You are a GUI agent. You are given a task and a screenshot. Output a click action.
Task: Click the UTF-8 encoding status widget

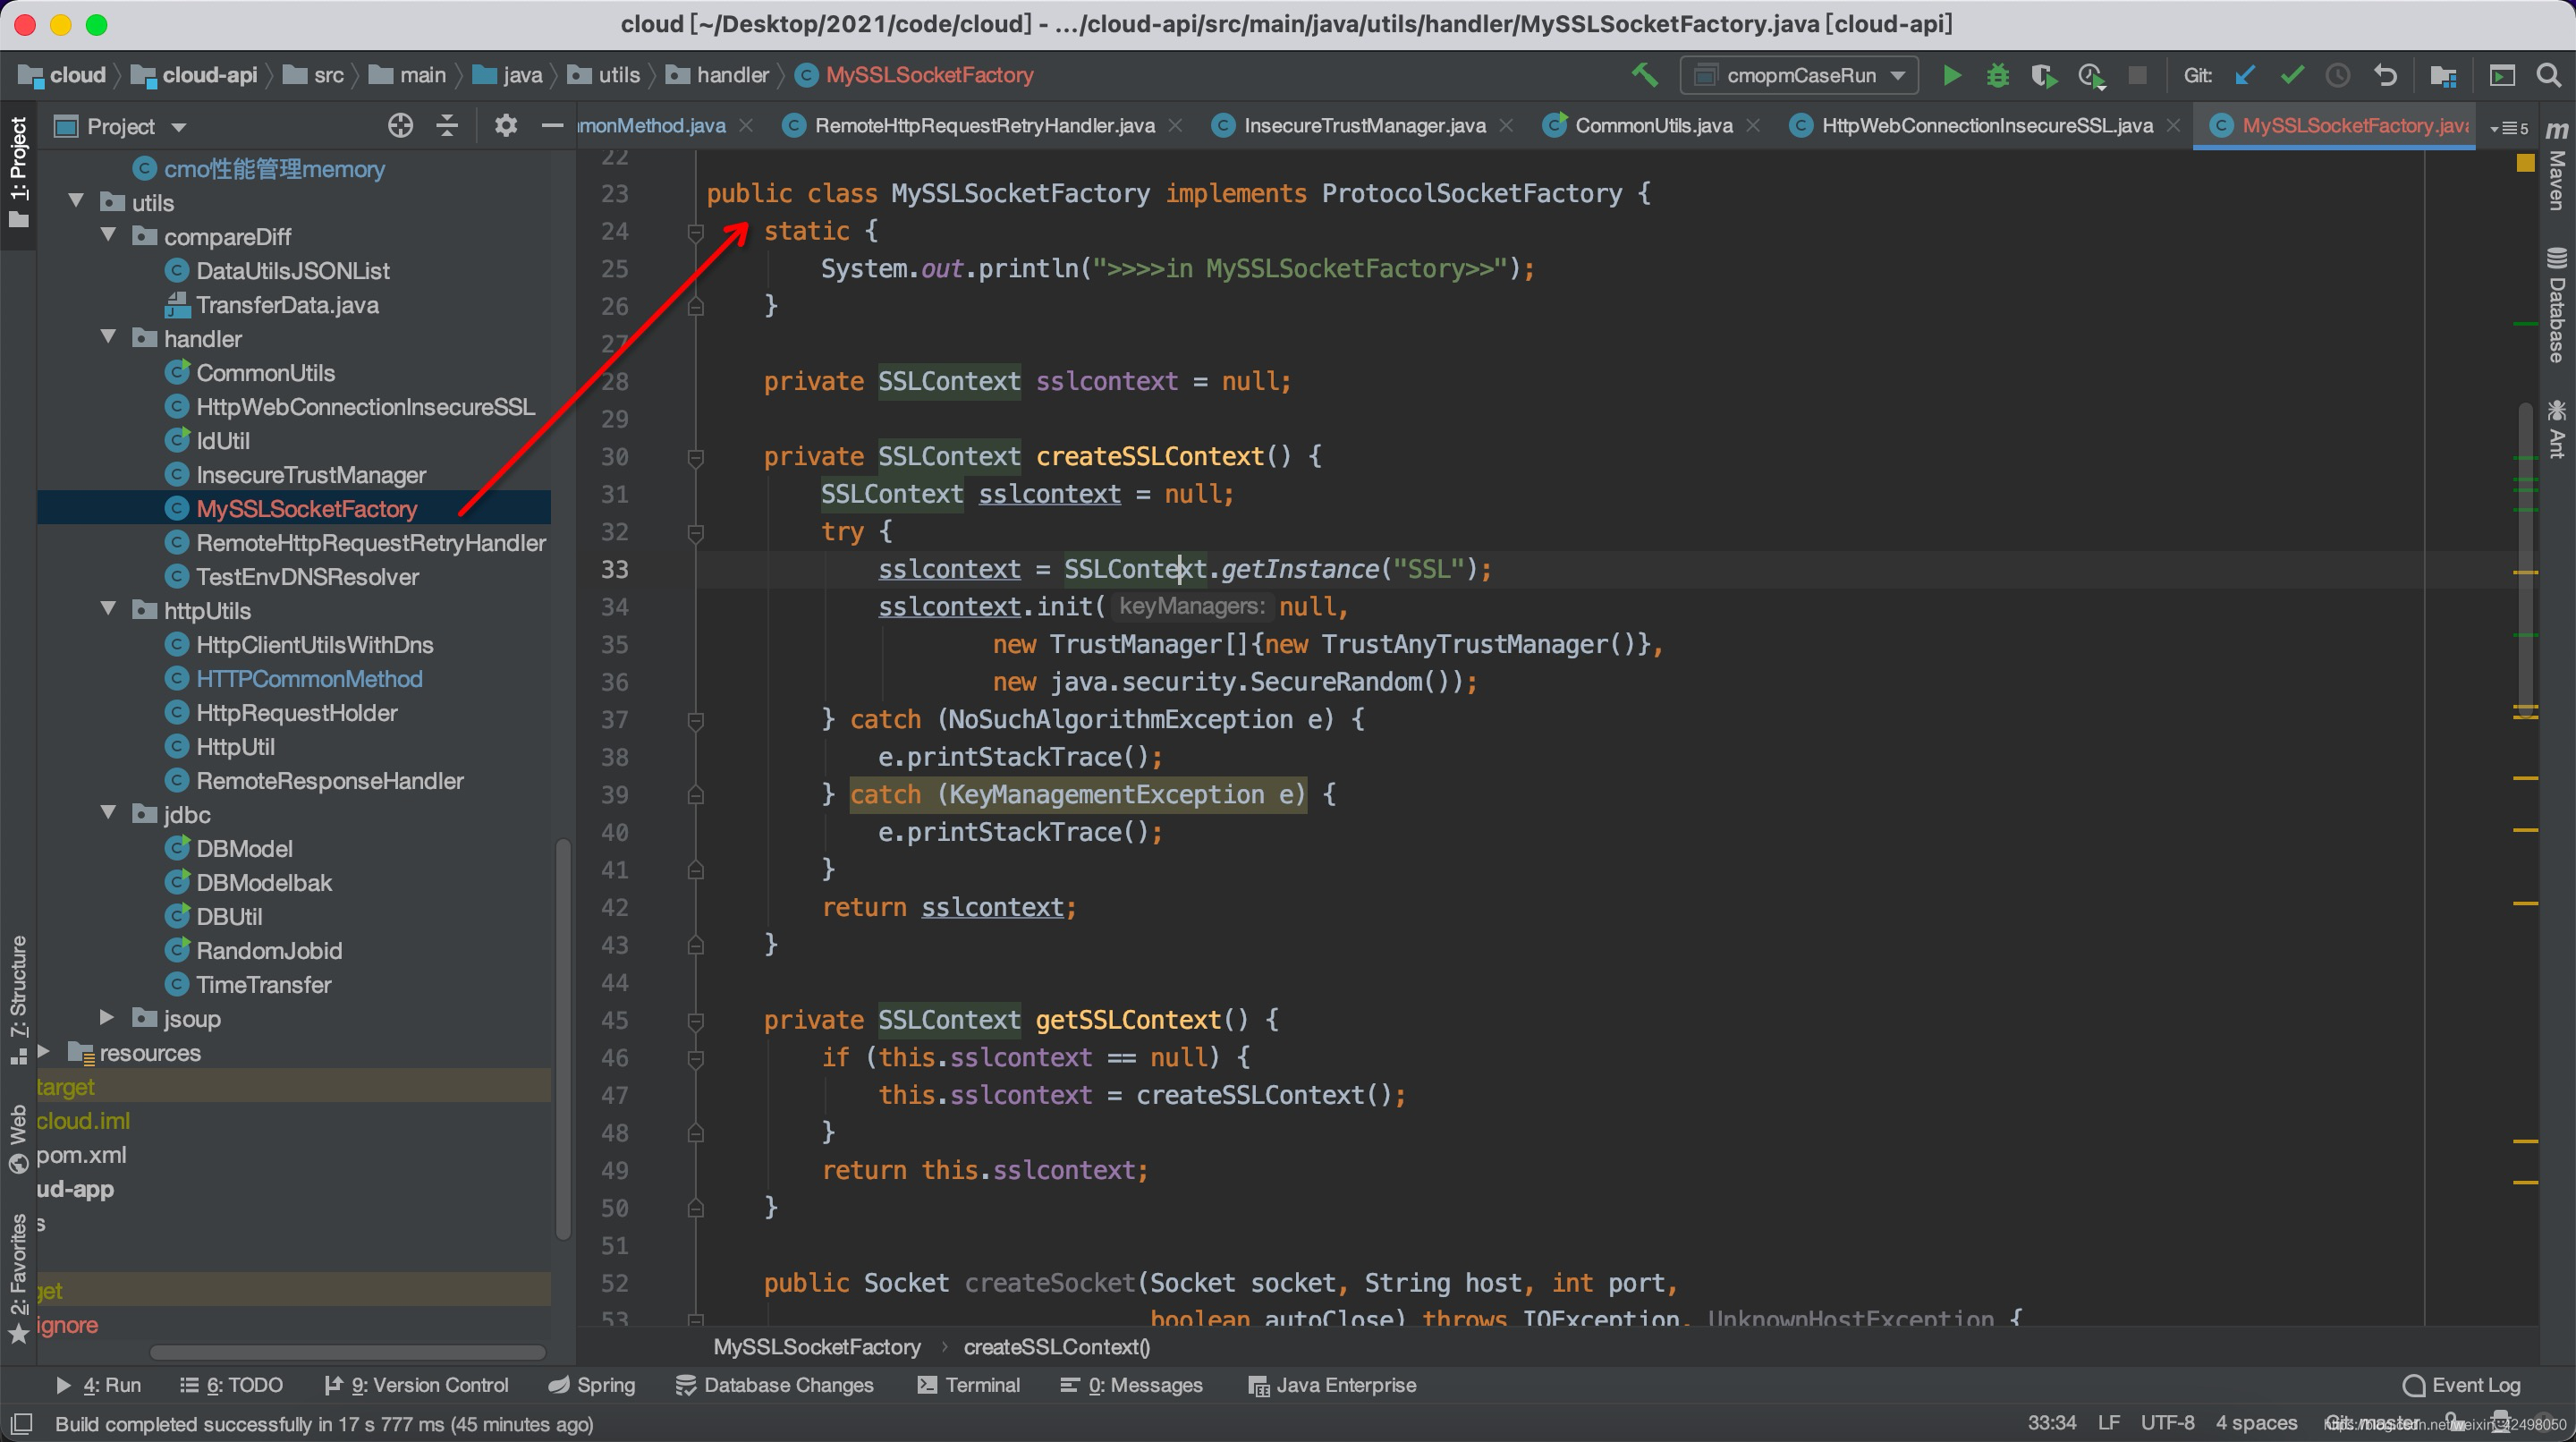pos(2167,1422)
